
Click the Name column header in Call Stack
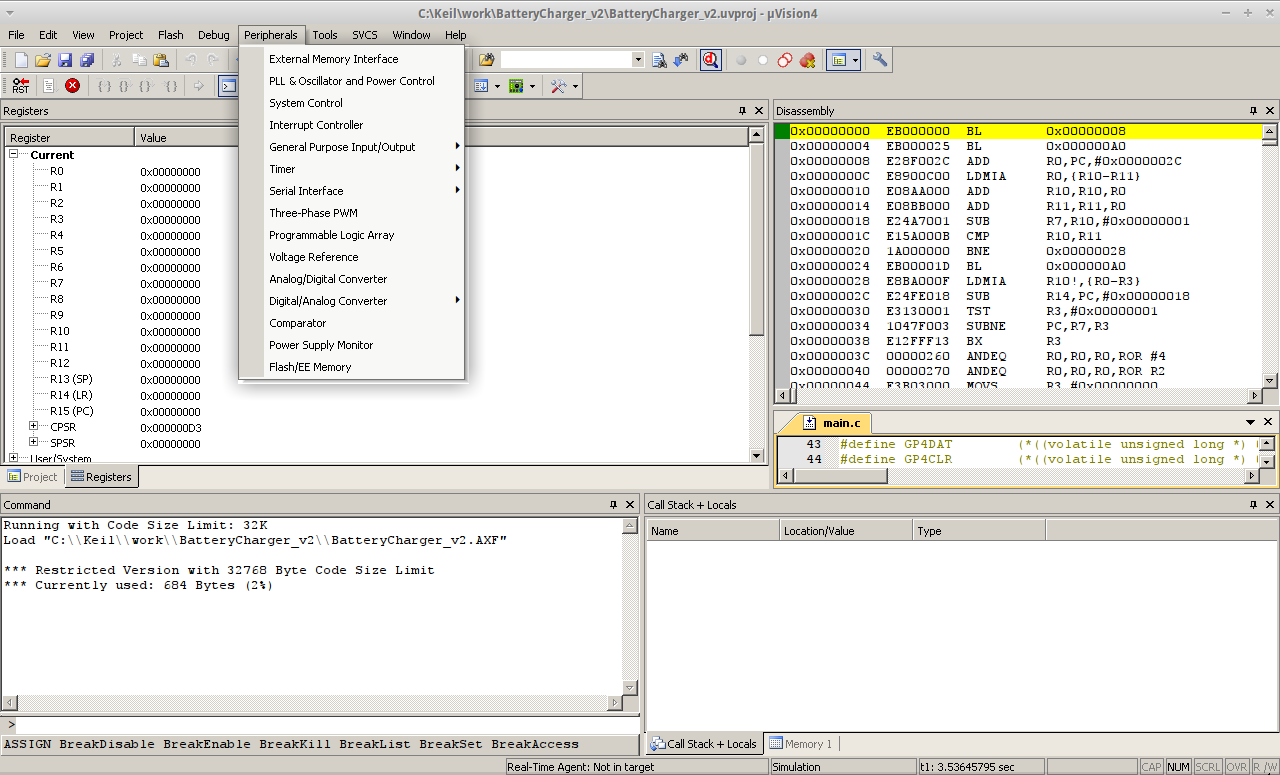712,531
